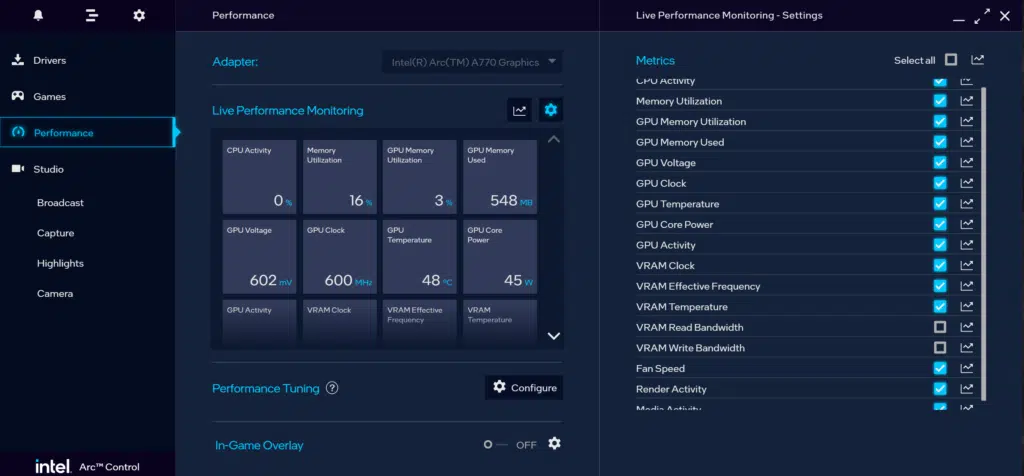Uncheck GPU Activity metric

(940, 245)
